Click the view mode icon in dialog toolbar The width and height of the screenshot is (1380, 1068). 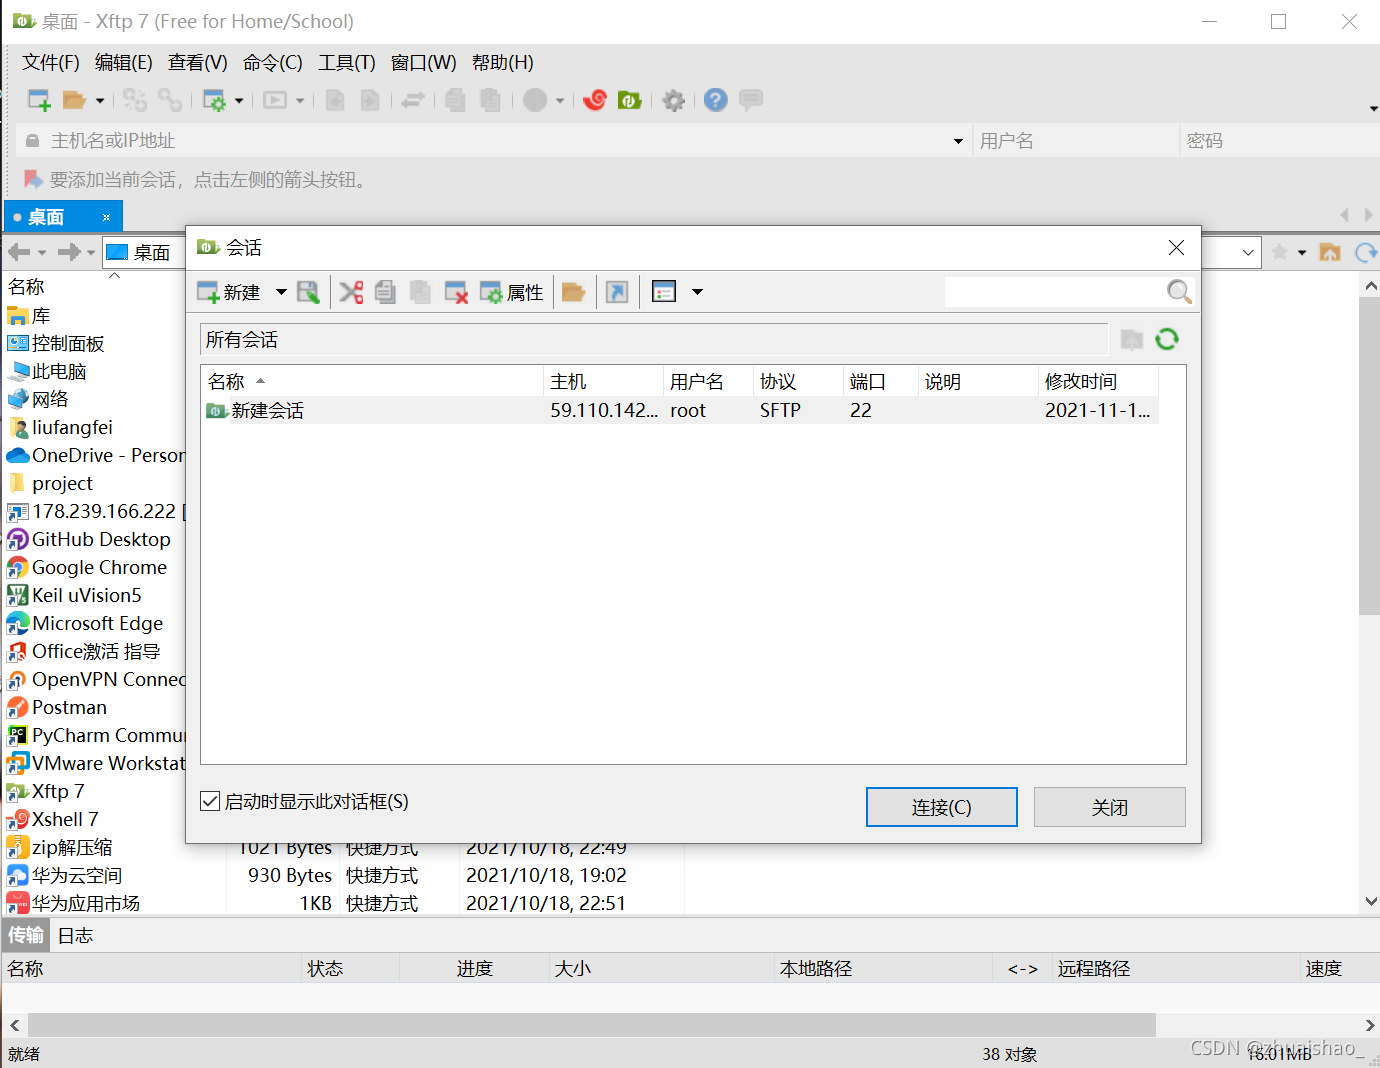point(664,292)
